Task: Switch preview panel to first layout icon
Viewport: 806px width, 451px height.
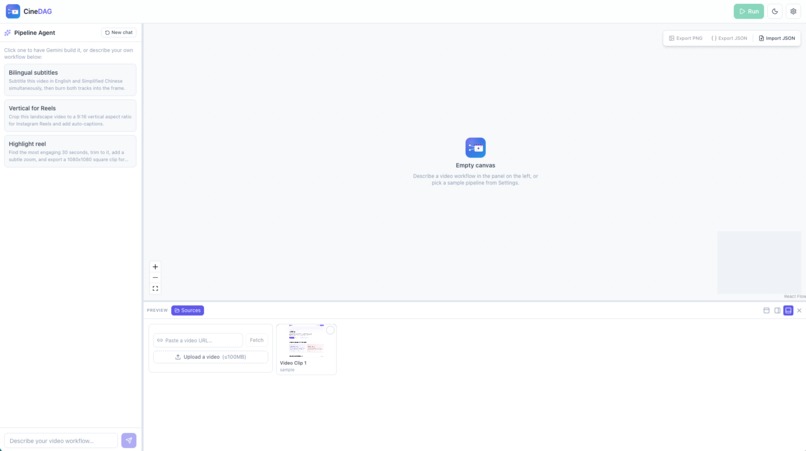Action: (766, 311)
